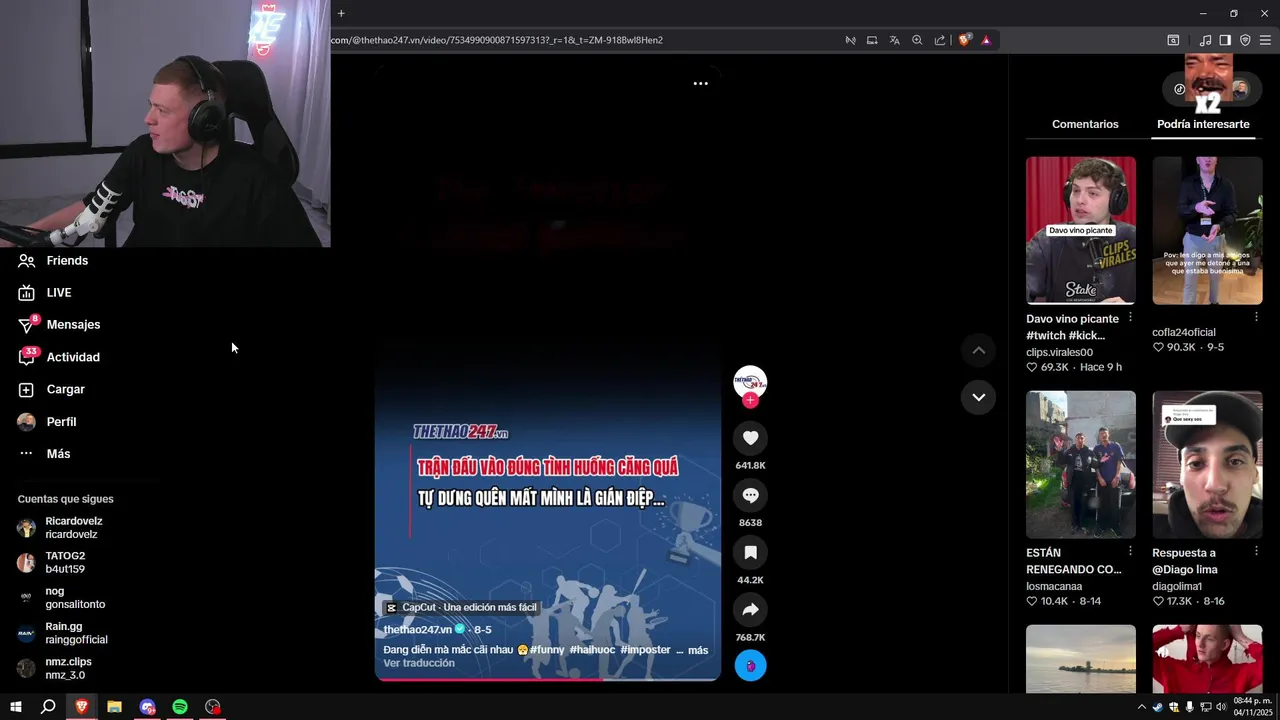Open CapCut · Una edición más fácil tag
The height and width of the screenshot is (720, 1280).
(x=462, y=607)
